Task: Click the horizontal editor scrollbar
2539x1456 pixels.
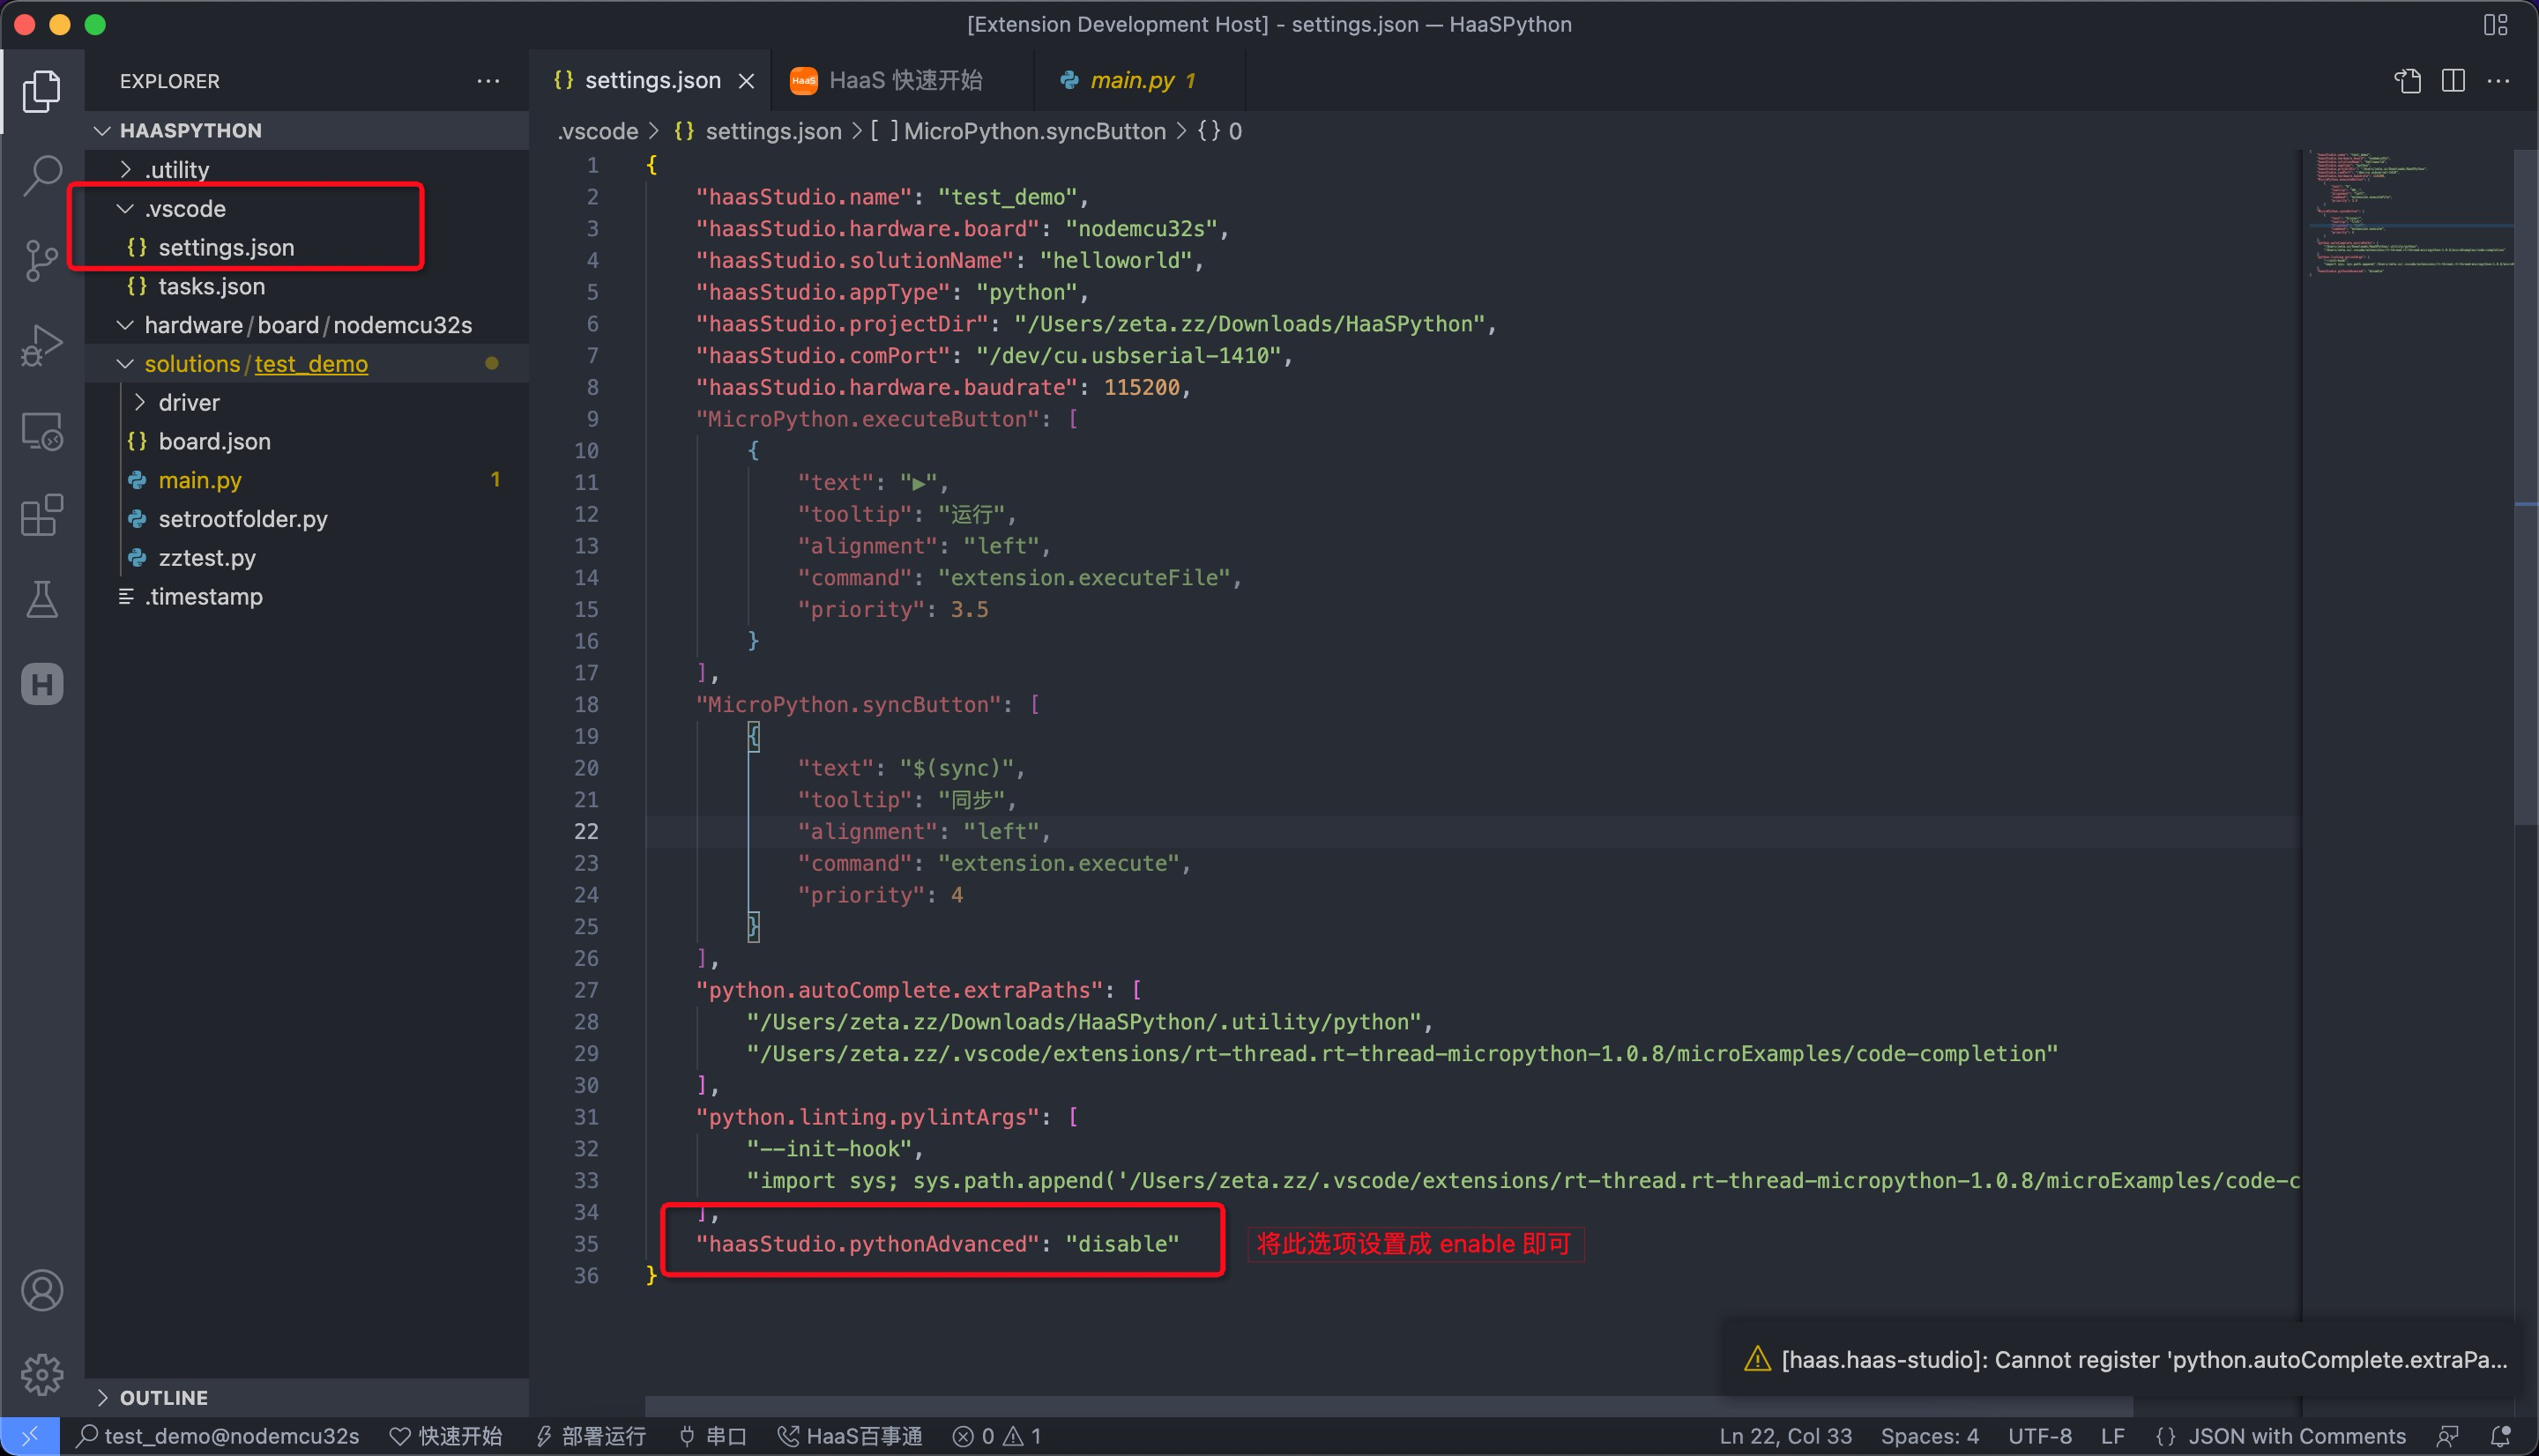Action: (x=1388, y=1406)
